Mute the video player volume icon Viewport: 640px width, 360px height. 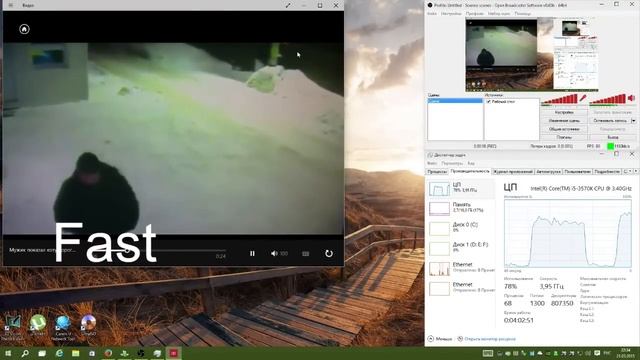coord(274,253)
